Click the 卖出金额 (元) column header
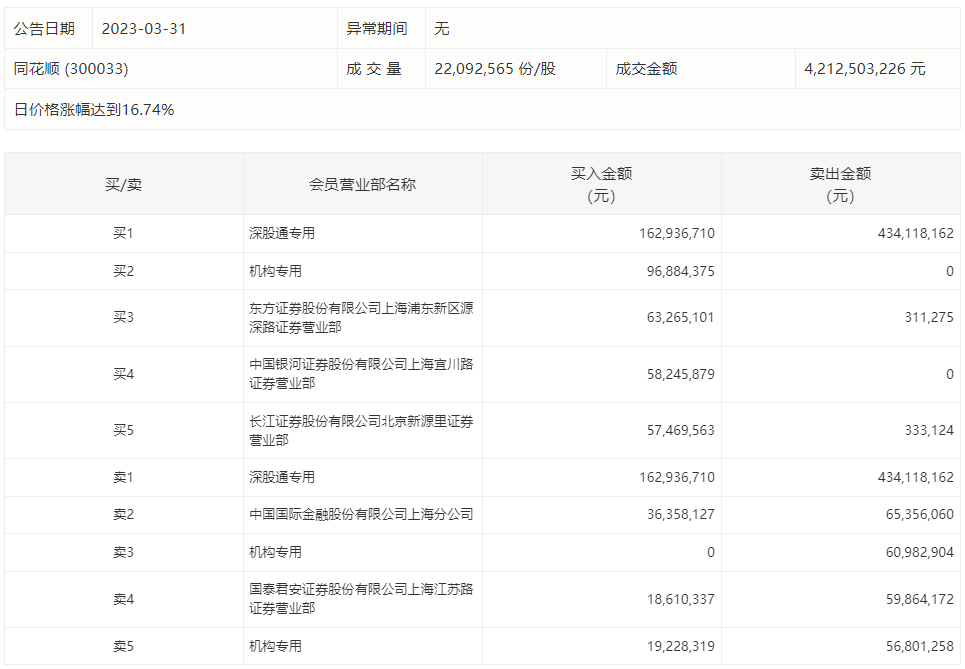The width and height of the screenshot is (965, 669). 840,185
